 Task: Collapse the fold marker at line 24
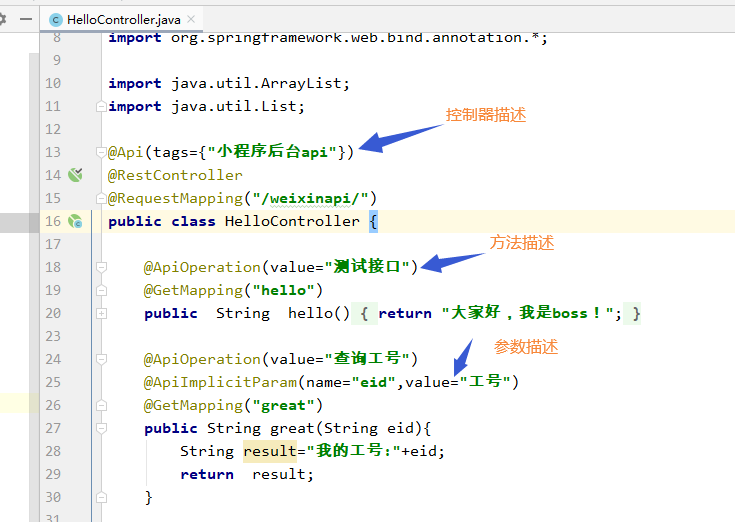click(x=101, y=359)
